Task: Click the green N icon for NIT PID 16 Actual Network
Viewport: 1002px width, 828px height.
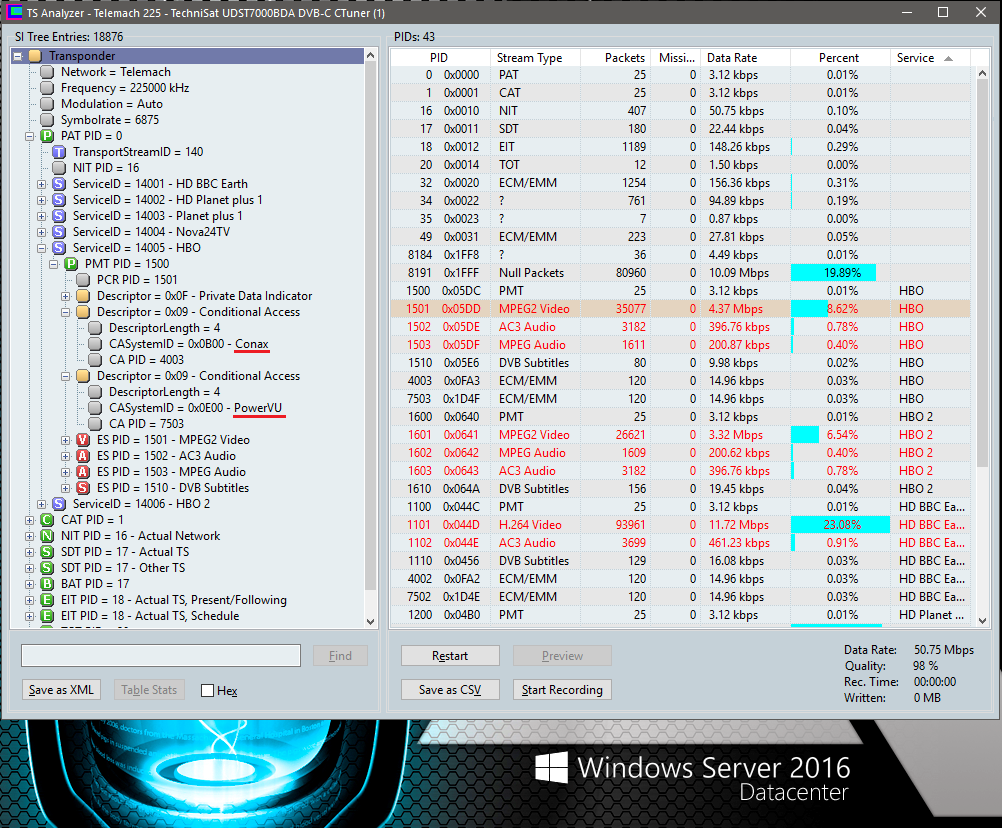Action: (x=47, y=535)
